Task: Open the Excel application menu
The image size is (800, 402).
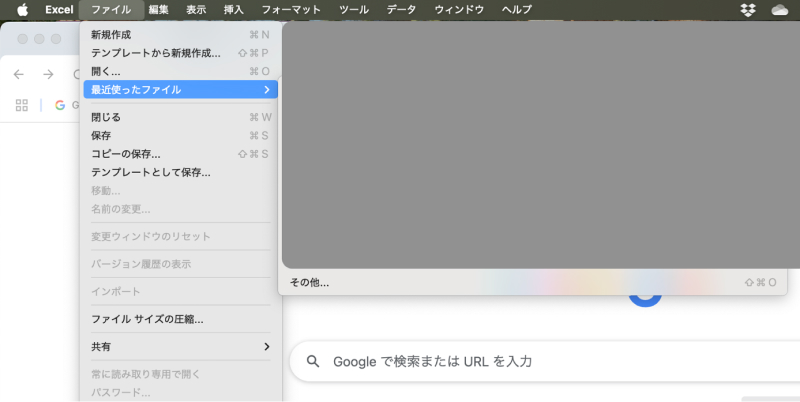Action: [59, 9]
